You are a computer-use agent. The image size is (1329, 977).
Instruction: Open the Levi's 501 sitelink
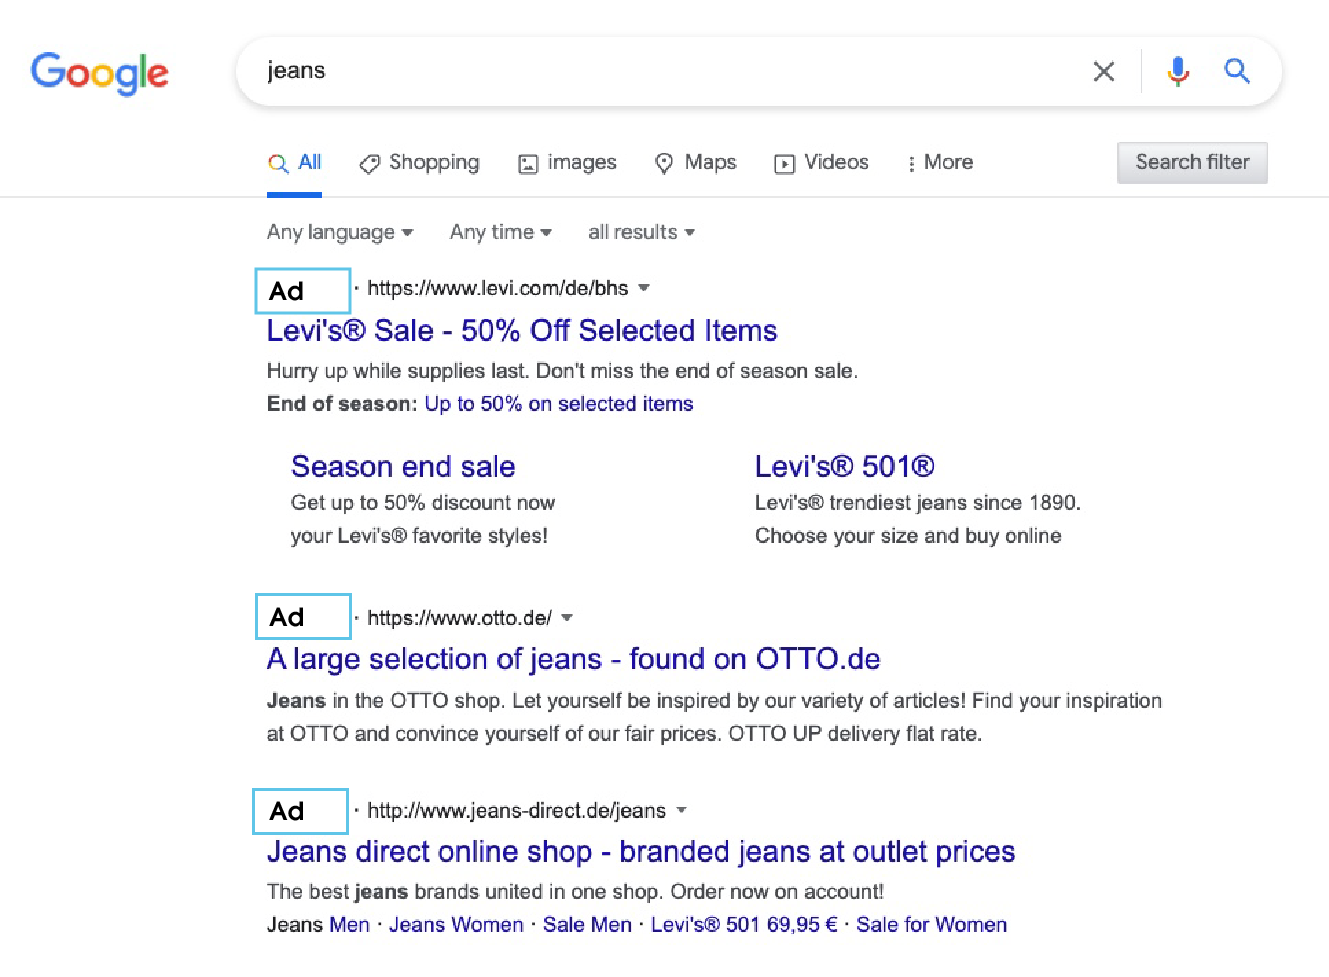(x=845, y=466)
